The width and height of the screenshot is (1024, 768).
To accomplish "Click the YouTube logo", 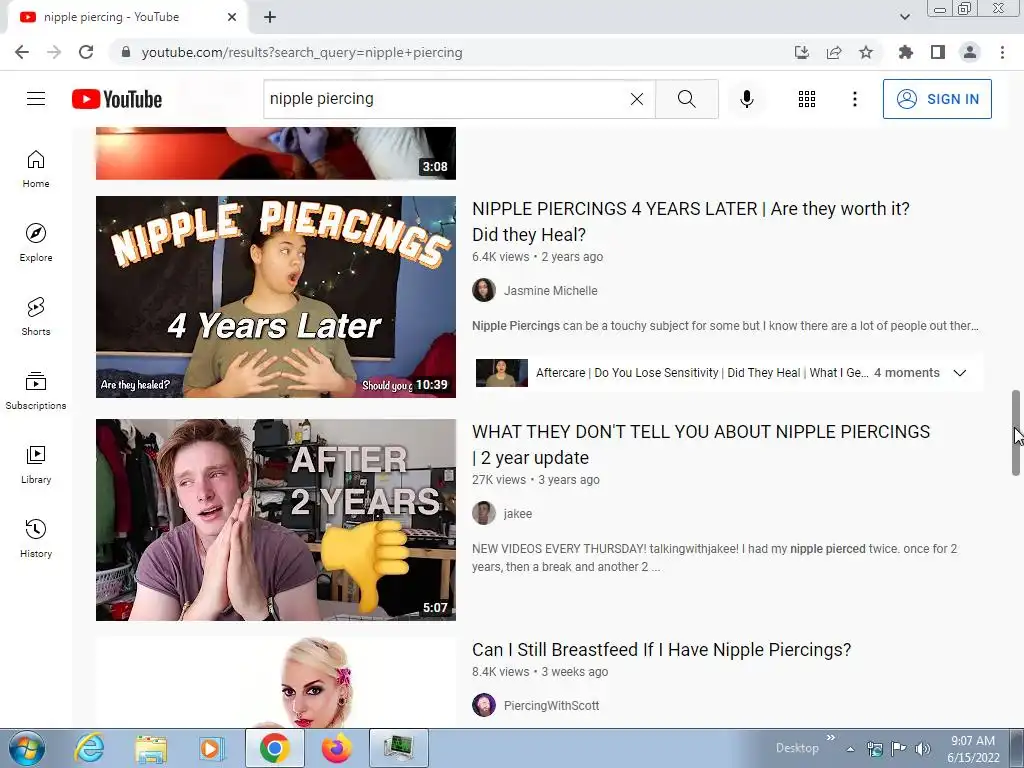I will 117,99.
